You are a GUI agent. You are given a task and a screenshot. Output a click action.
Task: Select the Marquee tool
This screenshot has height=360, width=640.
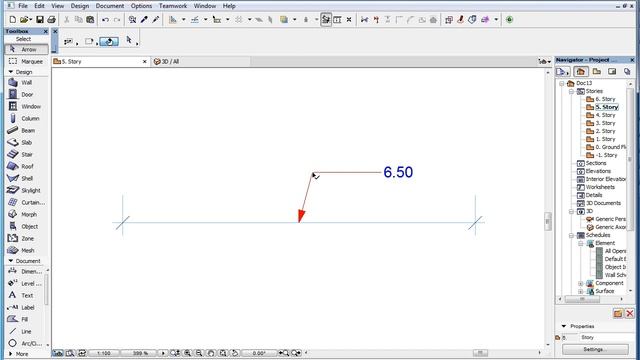(27, 61)
